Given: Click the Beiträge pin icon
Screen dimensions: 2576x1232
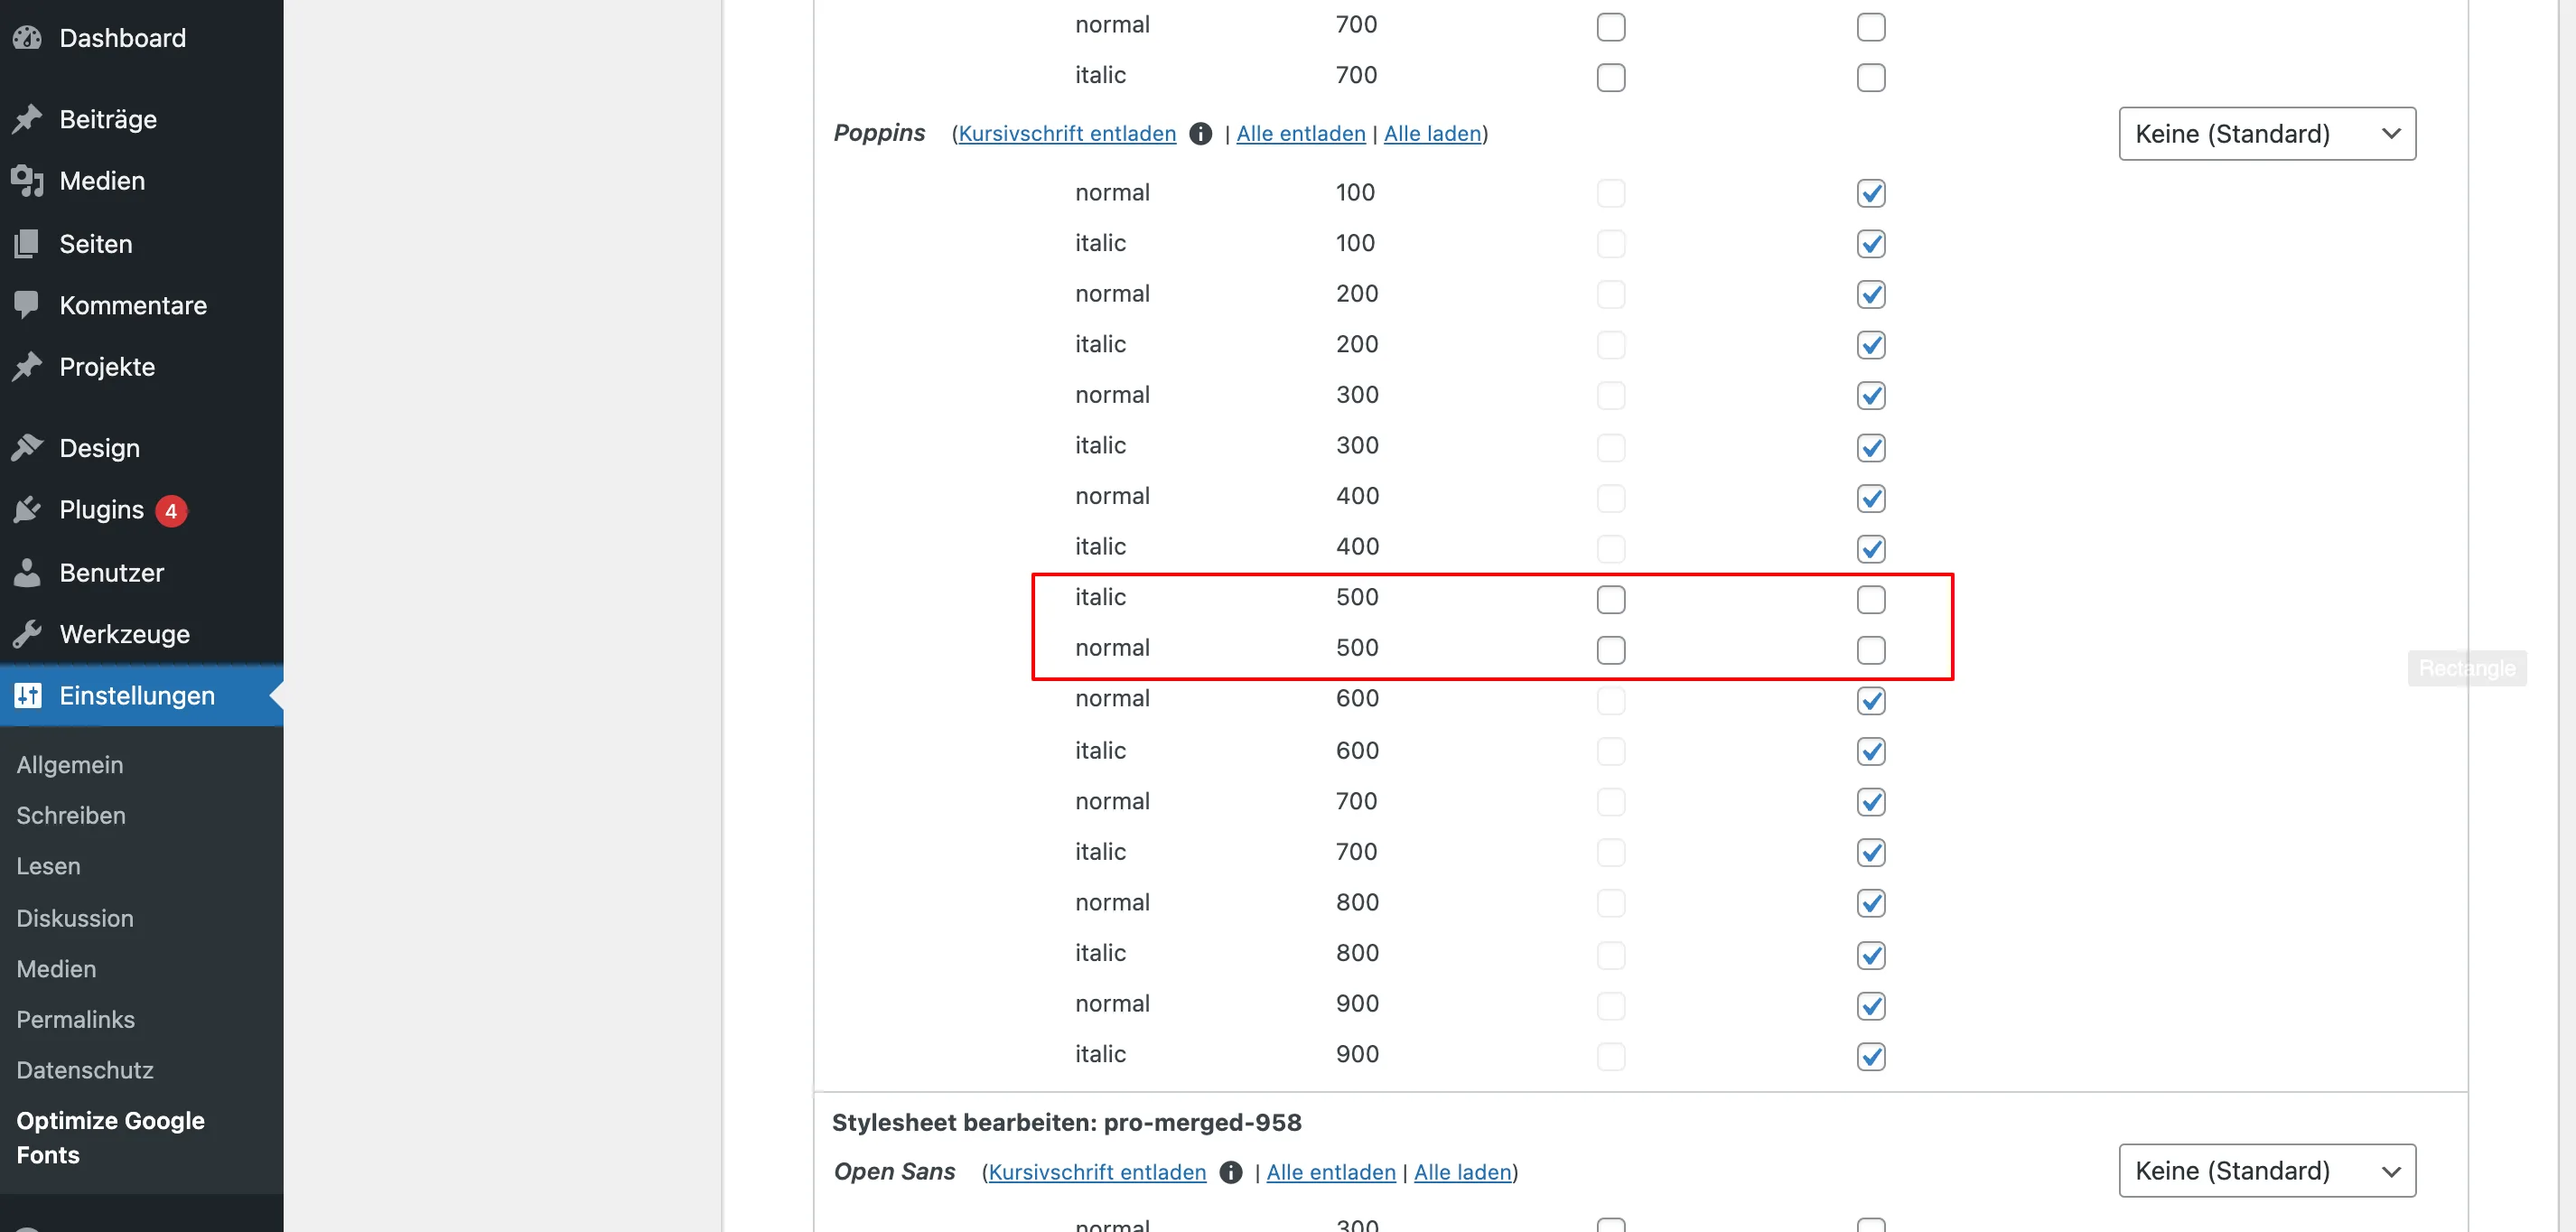Looking at the screenshot, I should pyautogui.click(x=27, y=119).
